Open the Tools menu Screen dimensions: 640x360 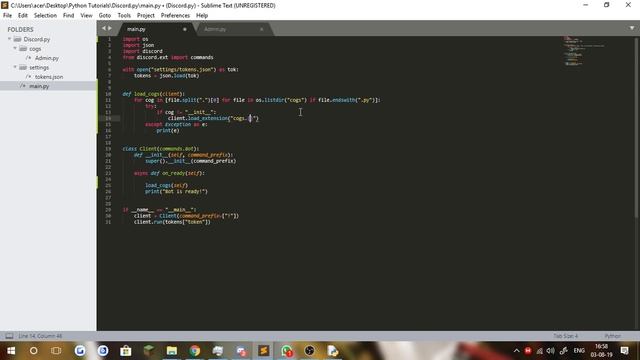124,15
